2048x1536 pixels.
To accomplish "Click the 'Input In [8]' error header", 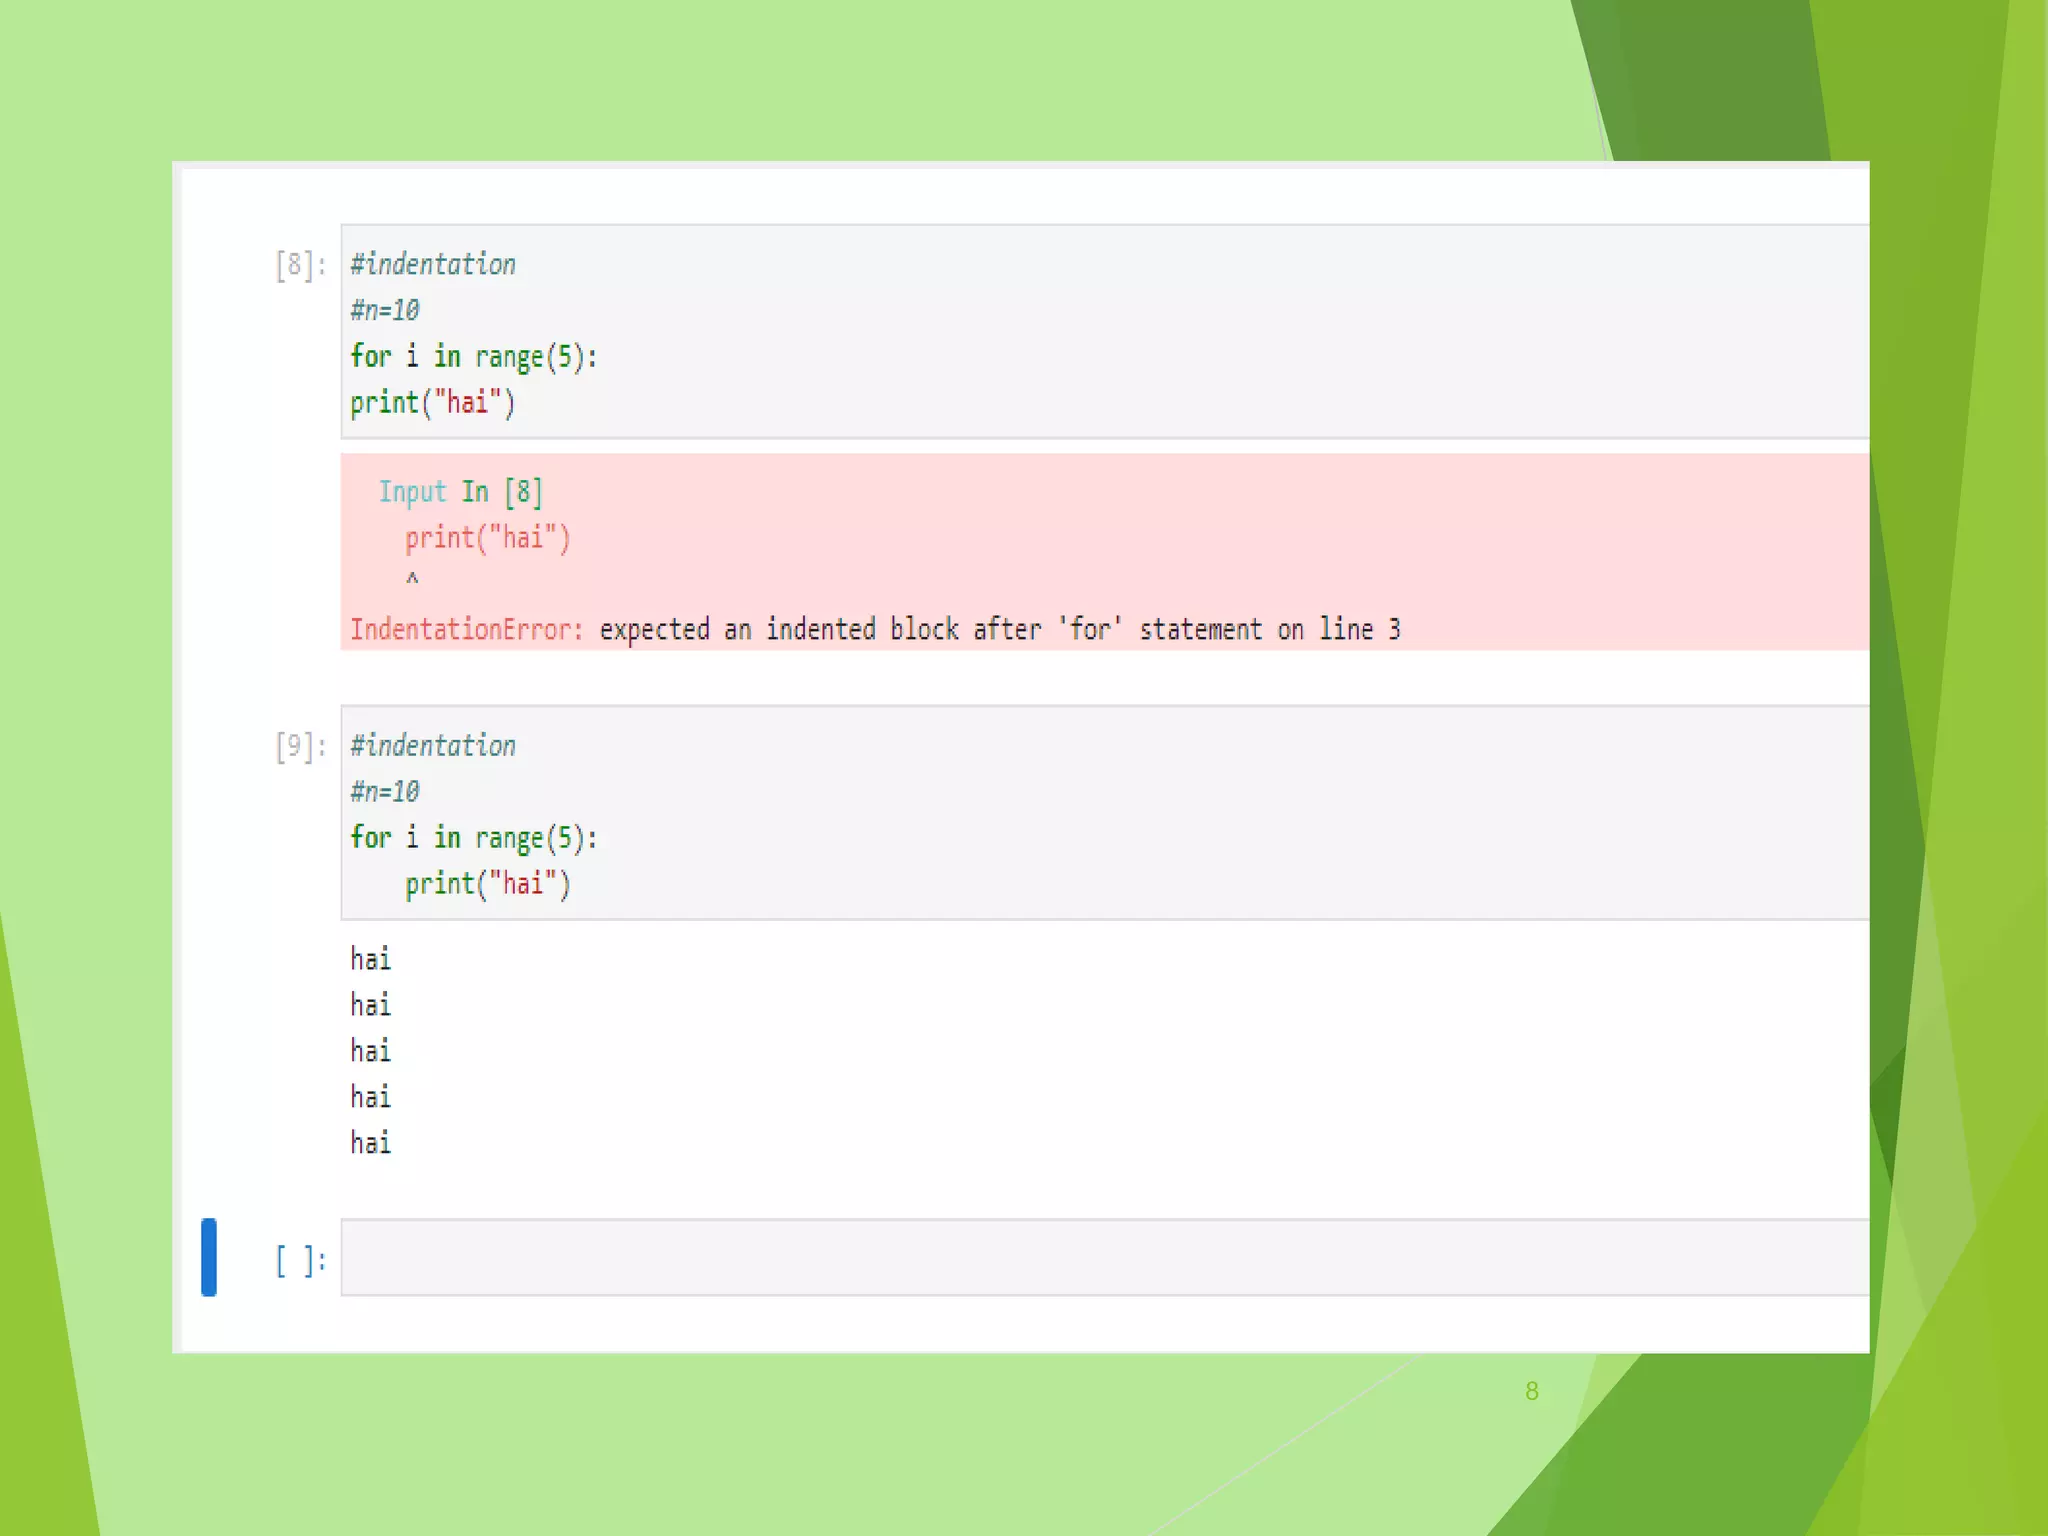I will pos(460,492).
